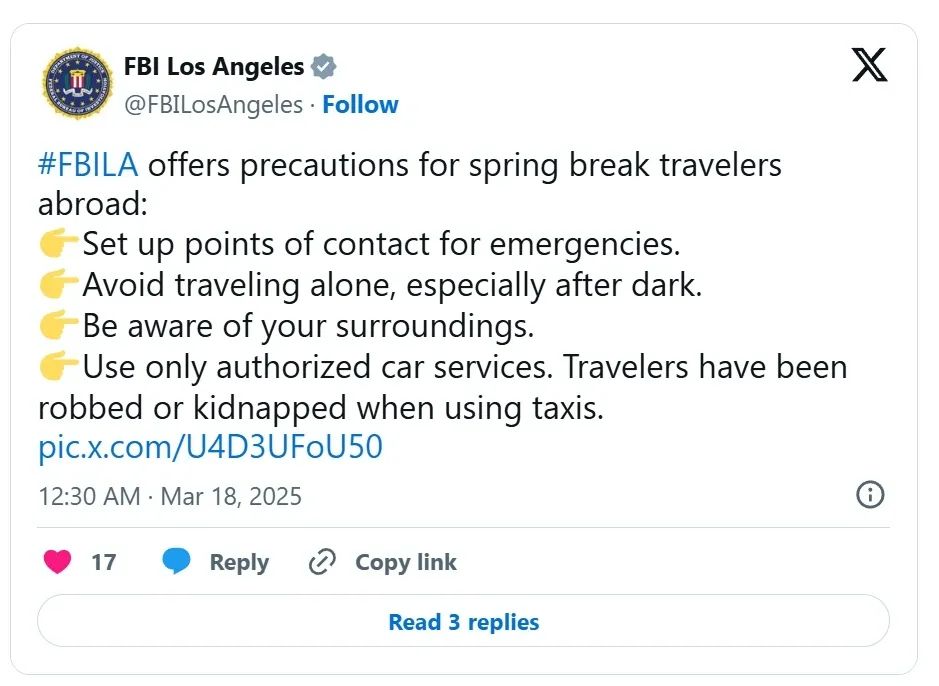Like the post with heart icon
This screenshot has width=939, height=686.
(57, 561)
